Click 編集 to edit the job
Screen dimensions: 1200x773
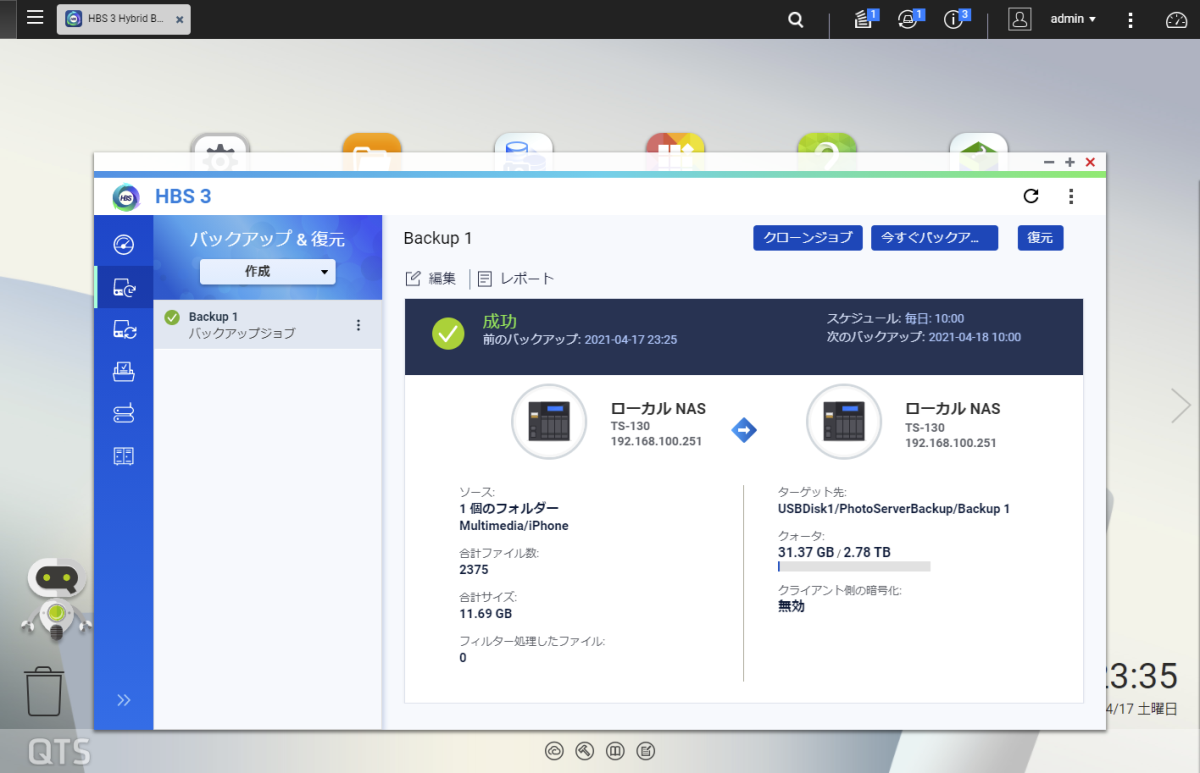pos(431,278)
